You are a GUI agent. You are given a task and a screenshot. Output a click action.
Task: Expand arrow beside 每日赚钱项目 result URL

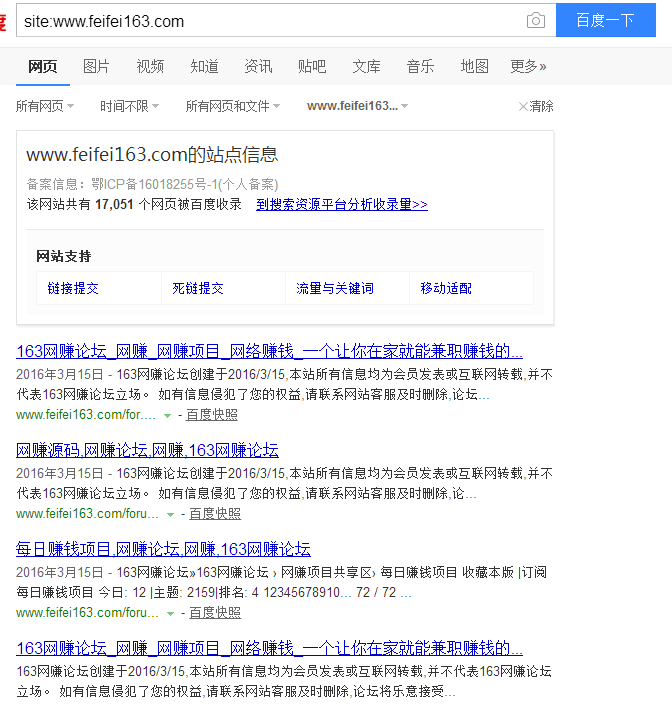pos(170,613)
